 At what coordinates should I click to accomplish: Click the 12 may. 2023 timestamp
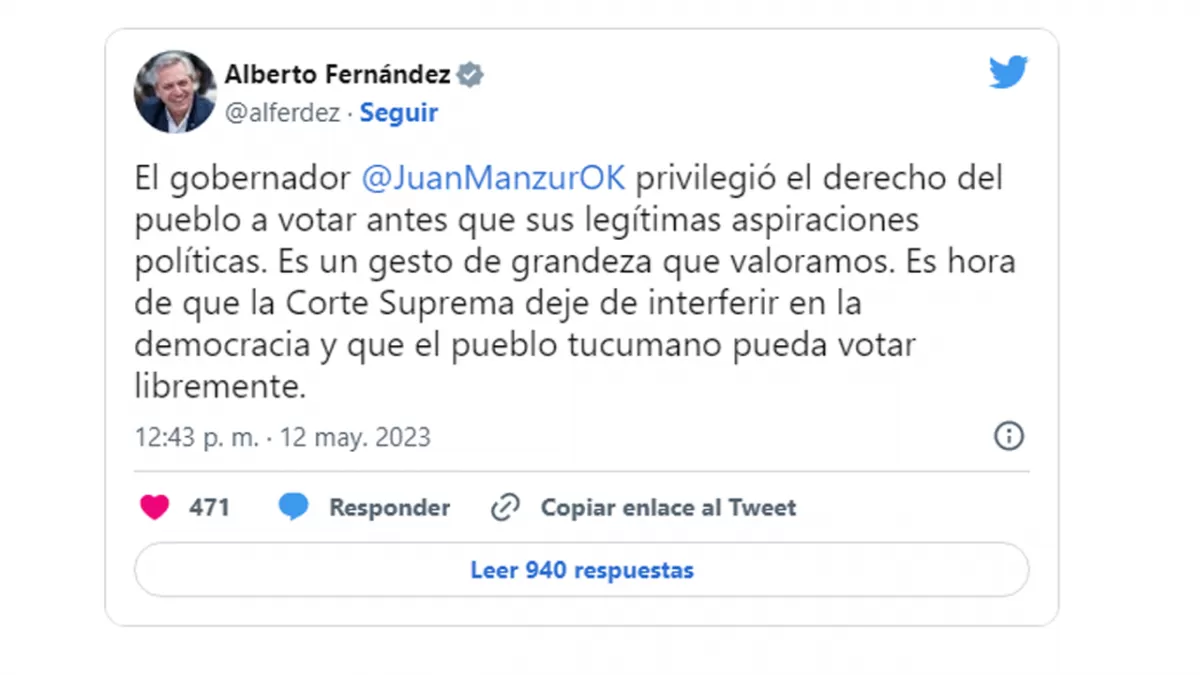click(x=355, y=437)
